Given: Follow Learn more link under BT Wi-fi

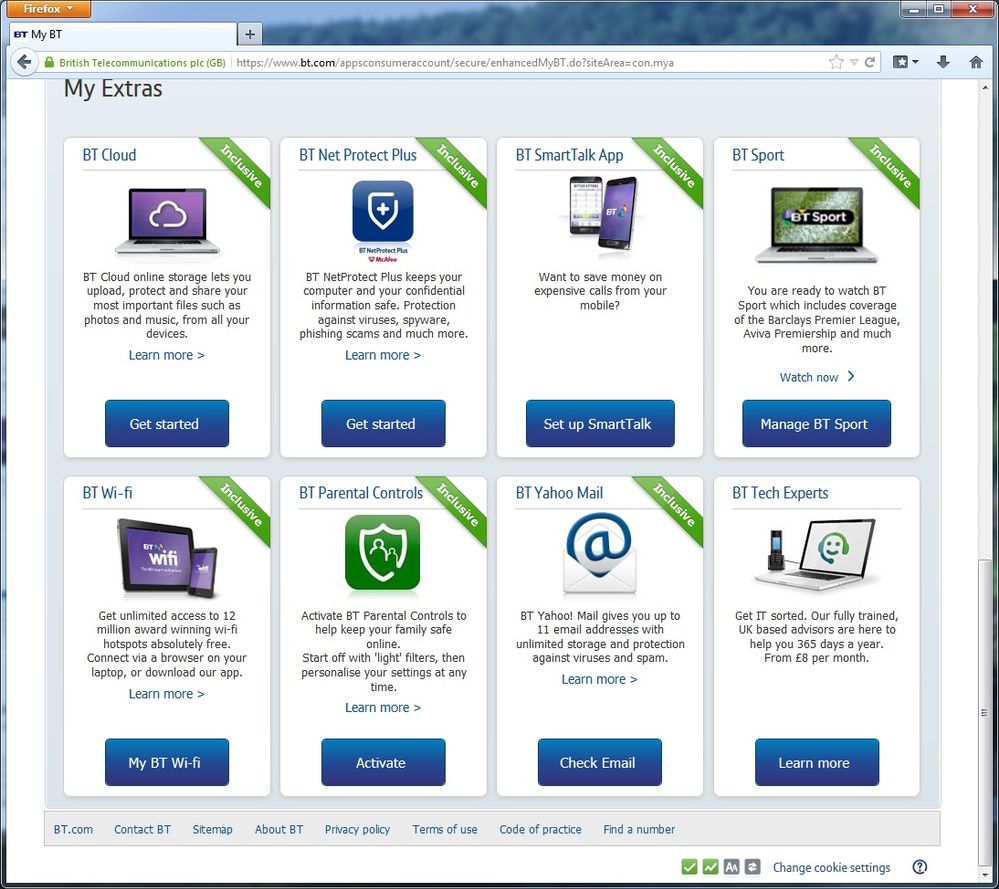Looking at the screenshot, I should 166,693.
